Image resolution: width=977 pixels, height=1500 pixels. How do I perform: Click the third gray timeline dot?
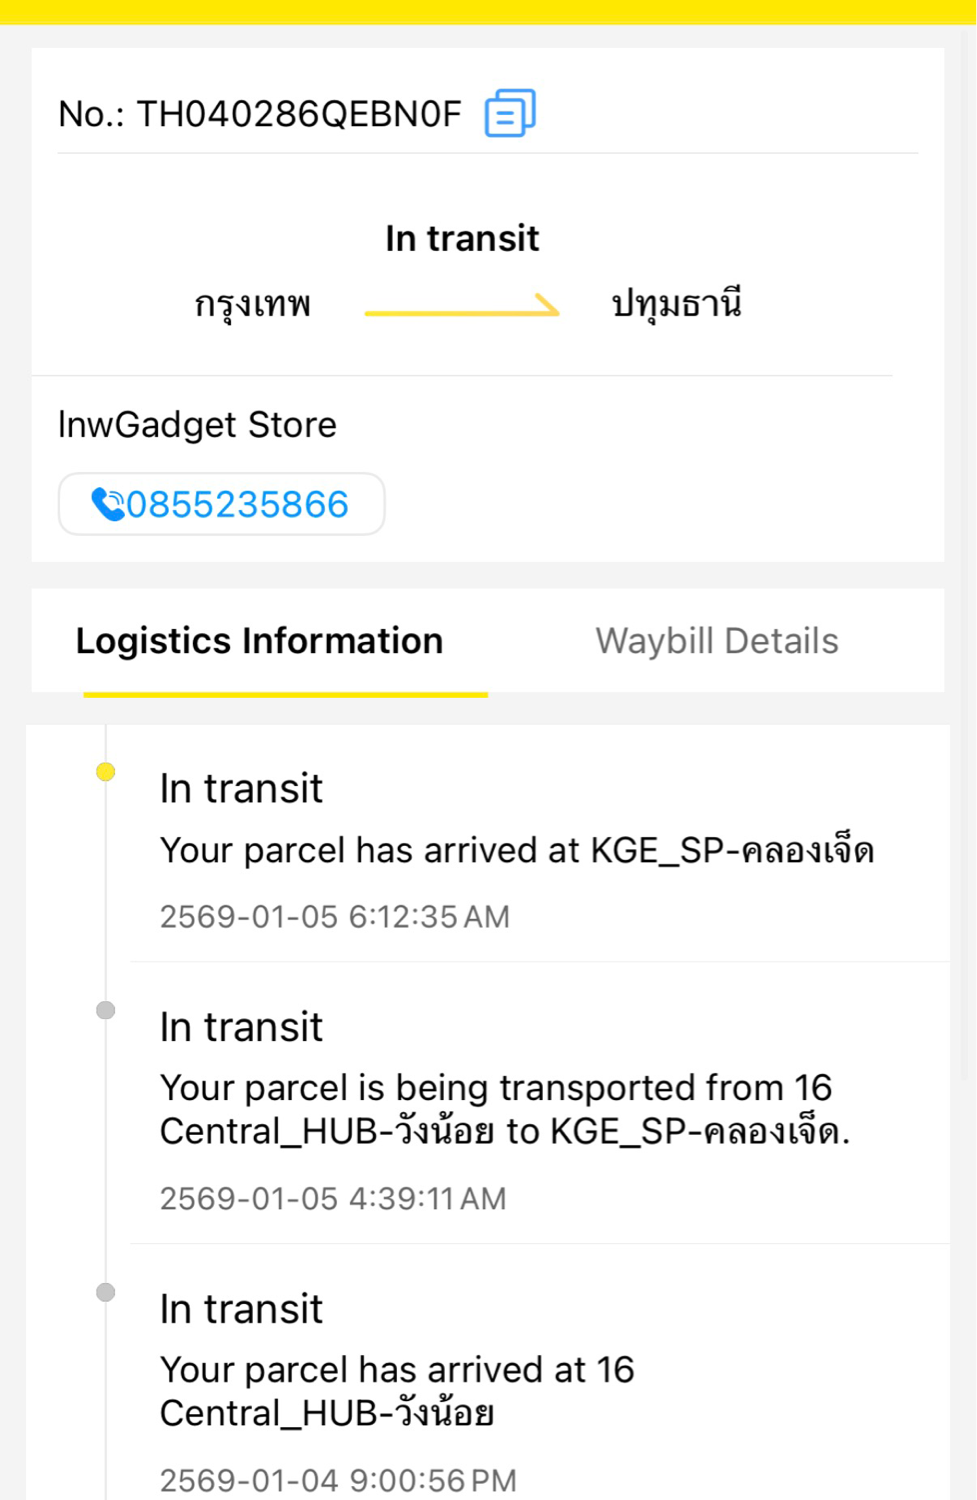106,1292
